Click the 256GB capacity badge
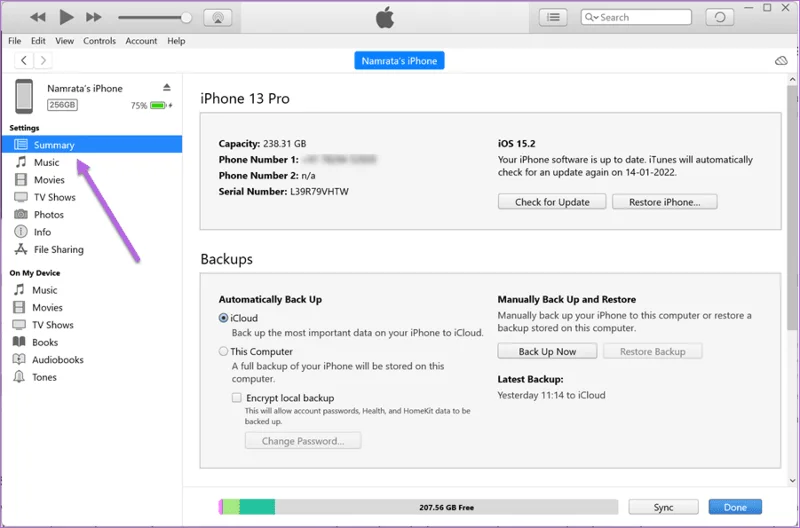 click(62, 105)
